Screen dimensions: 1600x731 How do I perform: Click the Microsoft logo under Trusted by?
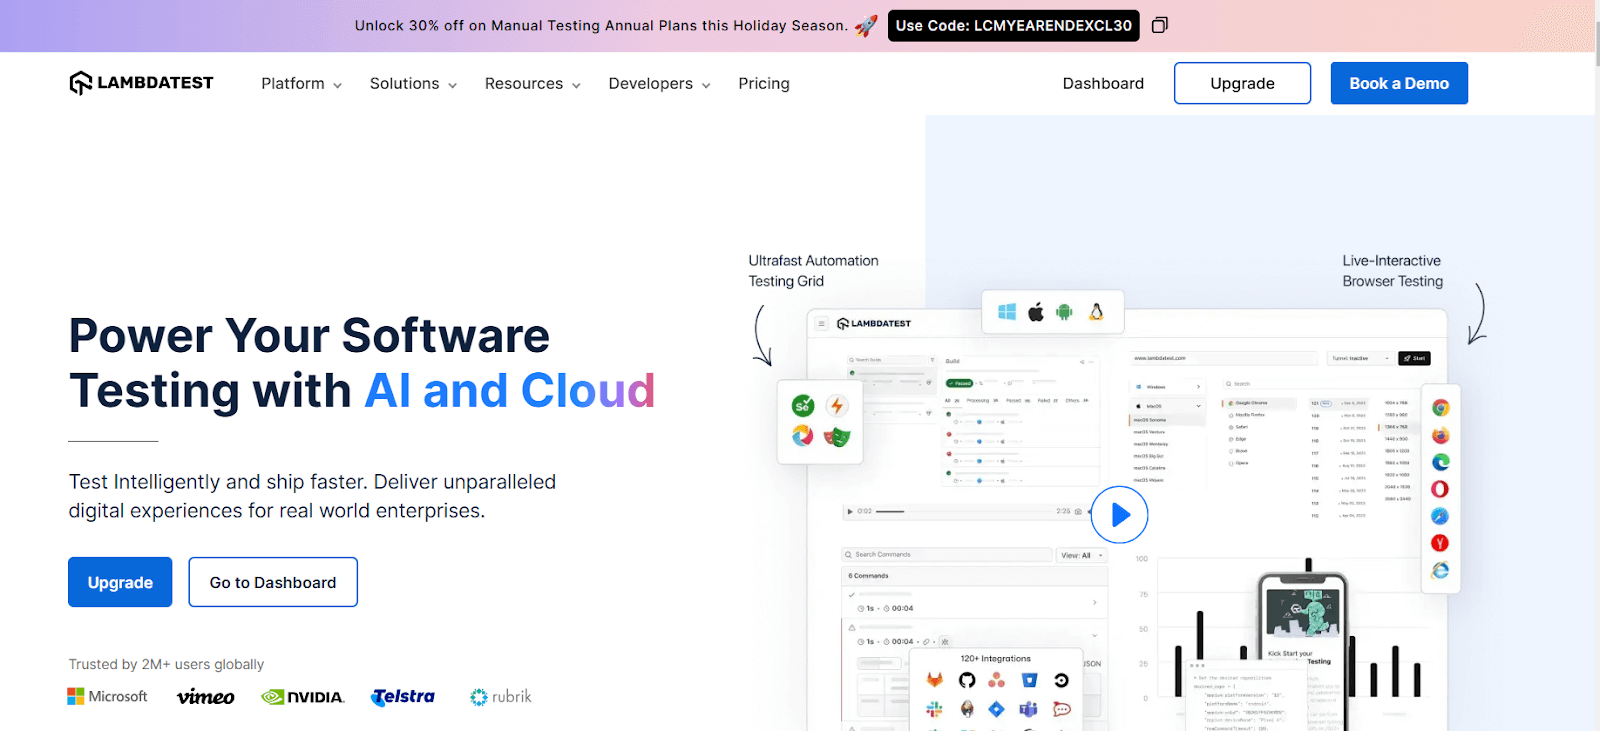(x=107, y=696)
